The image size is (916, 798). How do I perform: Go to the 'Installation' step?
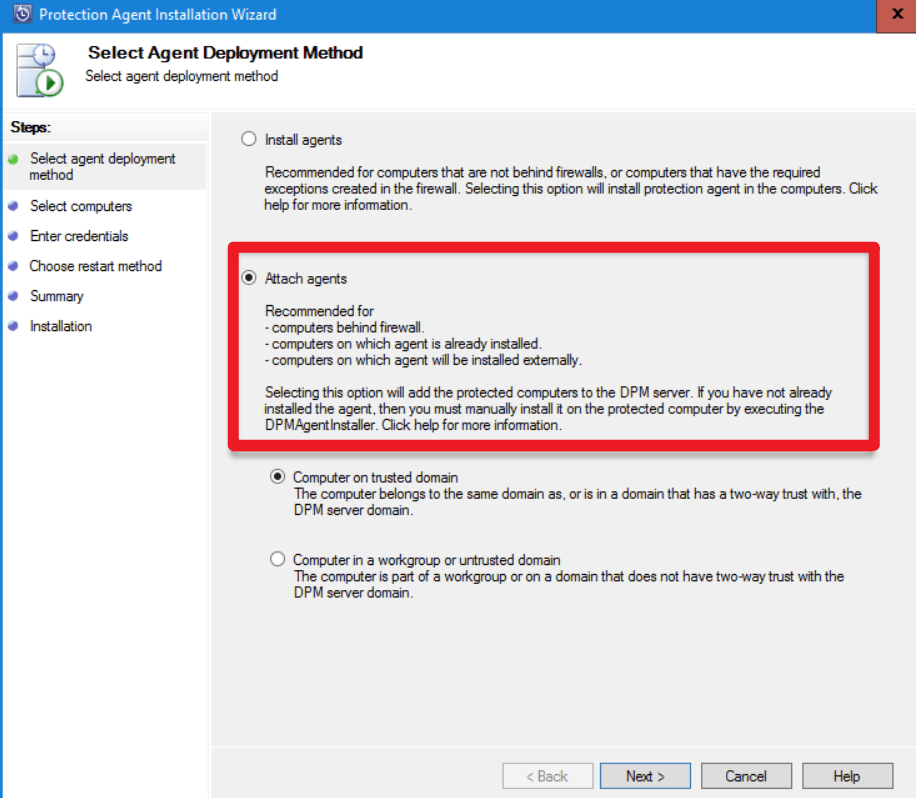click(x=61, y=326)
